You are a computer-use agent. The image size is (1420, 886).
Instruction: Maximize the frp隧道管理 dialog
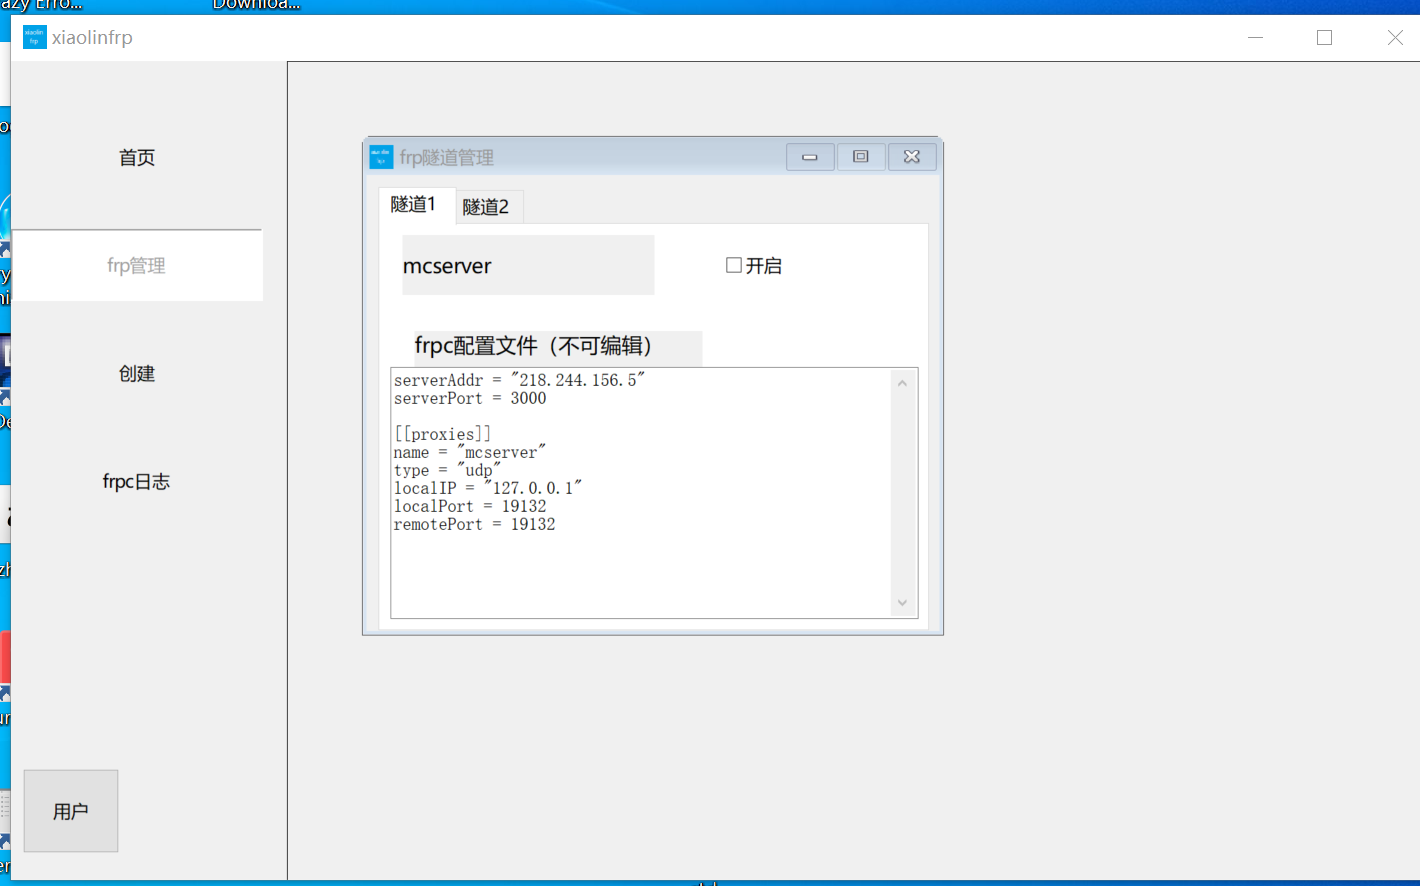point(861,156)
